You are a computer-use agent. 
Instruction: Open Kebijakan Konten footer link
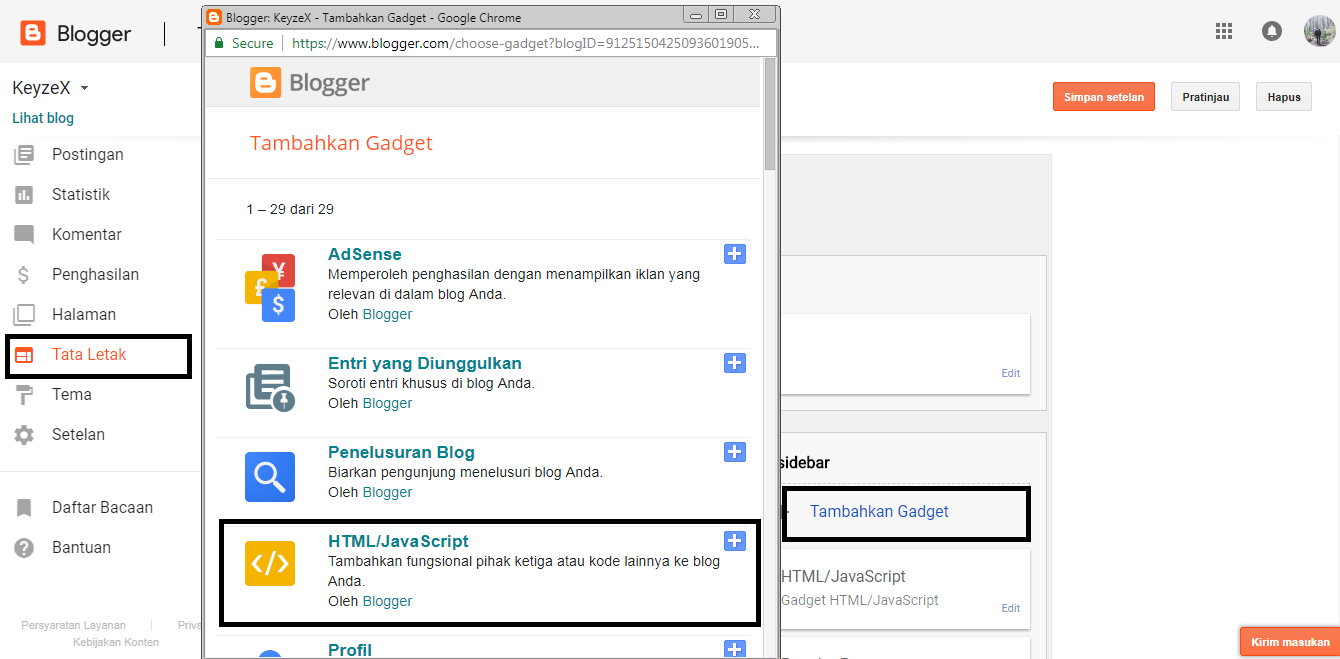pyautogui.click(x=116, y=642)
